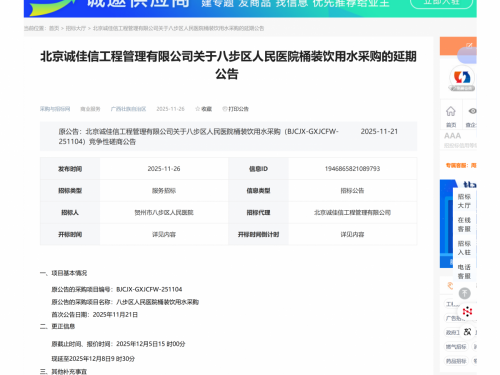
Task: Click the 招标公告 information type cell
Action: 352,191
